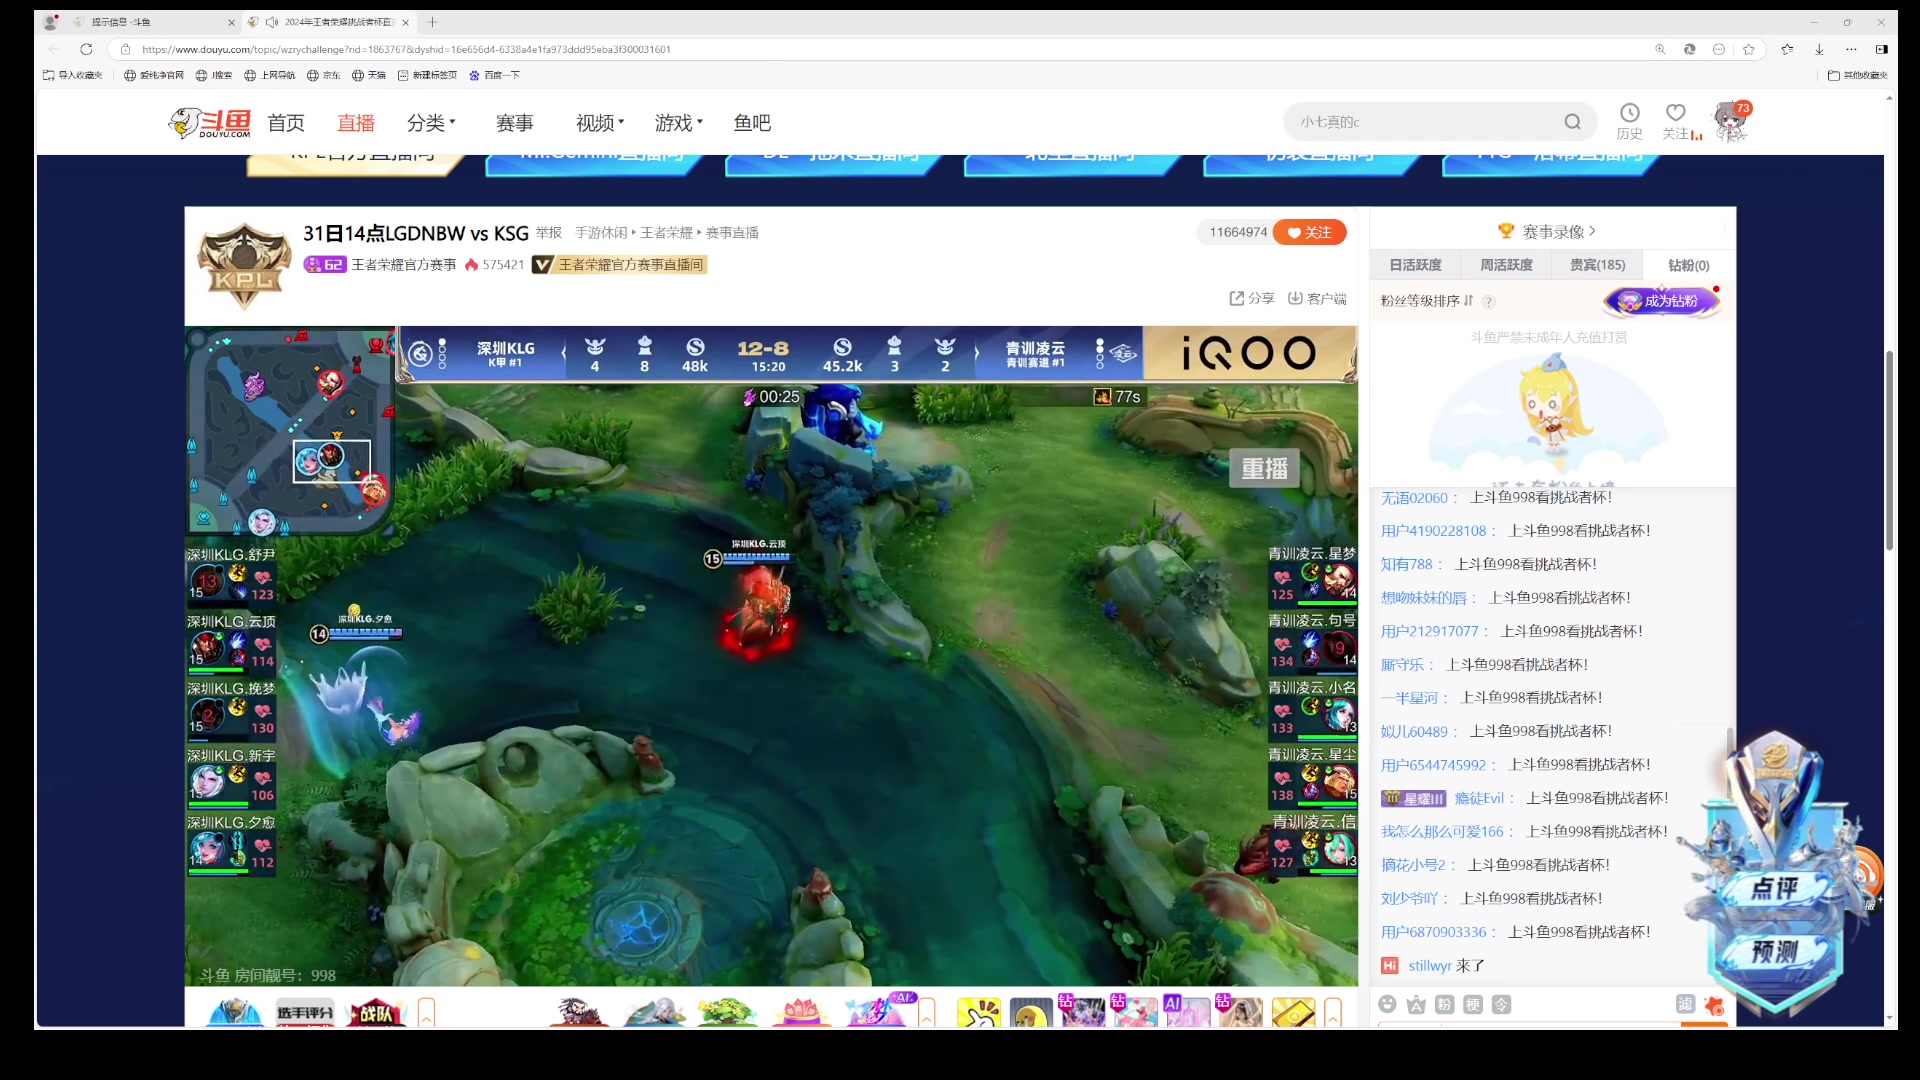Image resolution: width=1920 pixels, height=1080 pixels.
Task: Switch to the 周活跃度 tab
Action: click(x=1506, y=265)
